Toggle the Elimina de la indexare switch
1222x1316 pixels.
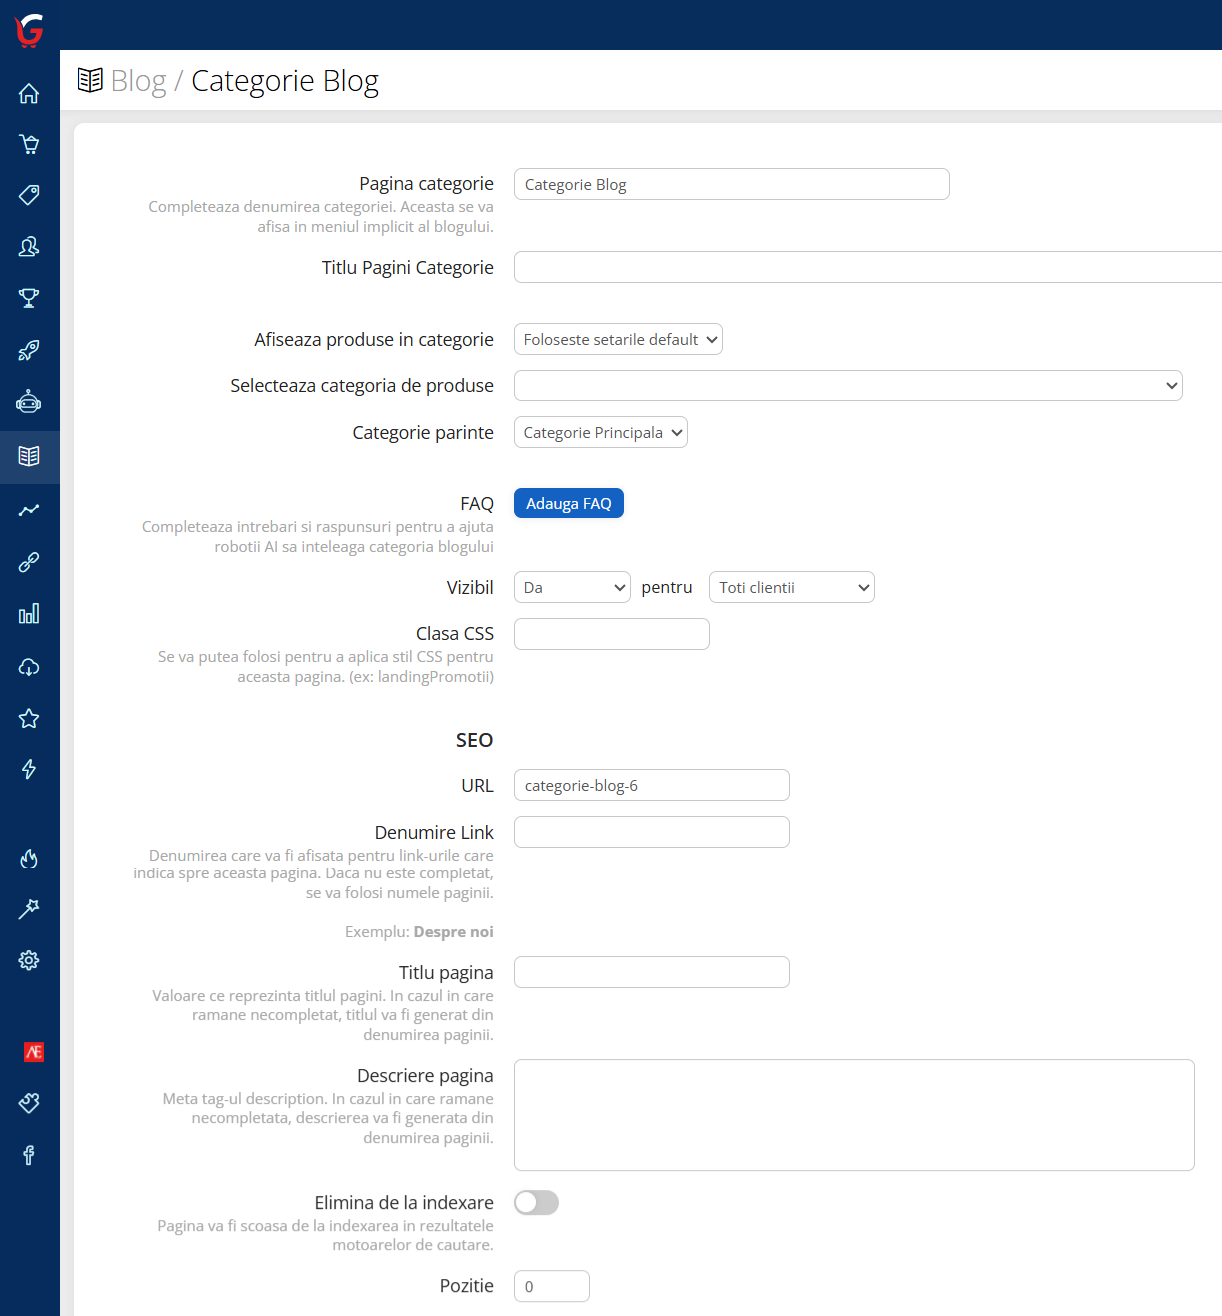(x=536, y=1203)
